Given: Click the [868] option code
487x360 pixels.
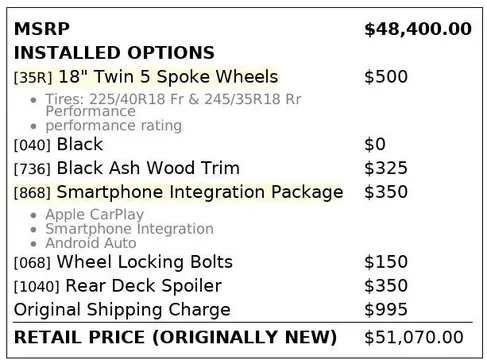Looking at the screenshot, I should tap(32, 193).
